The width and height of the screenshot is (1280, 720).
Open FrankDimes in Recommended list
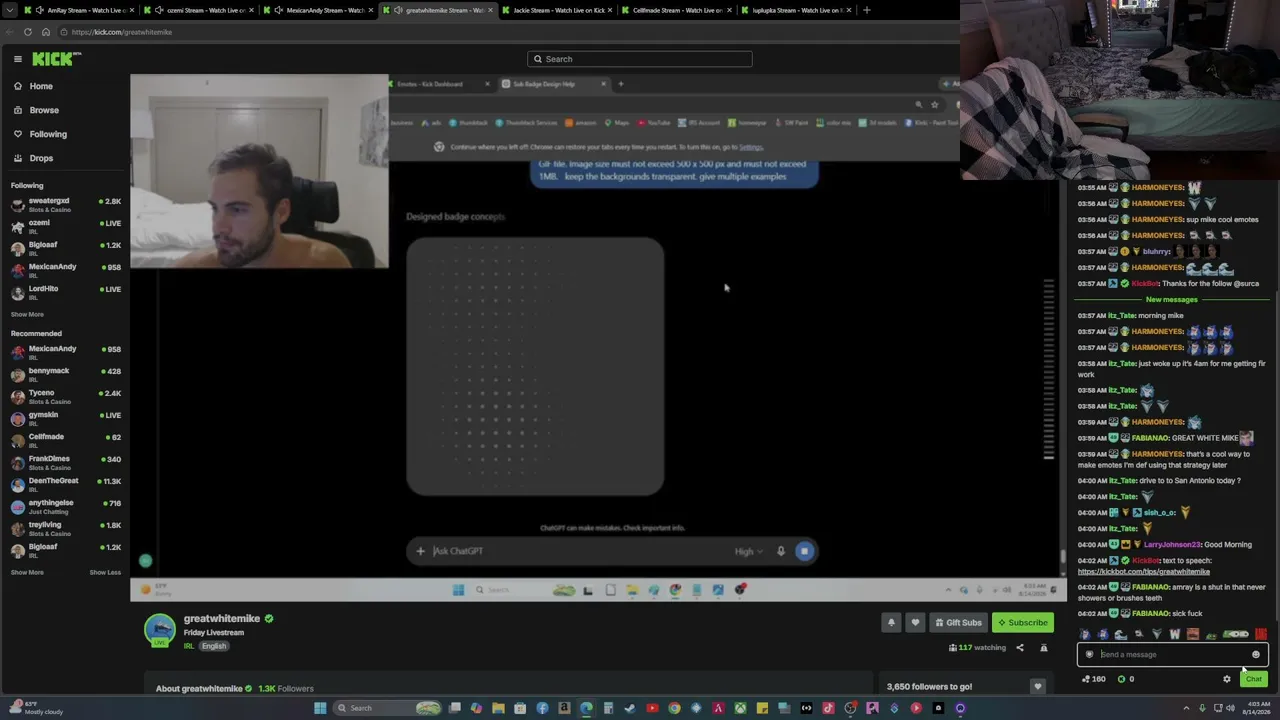click(x=65, y=463)
